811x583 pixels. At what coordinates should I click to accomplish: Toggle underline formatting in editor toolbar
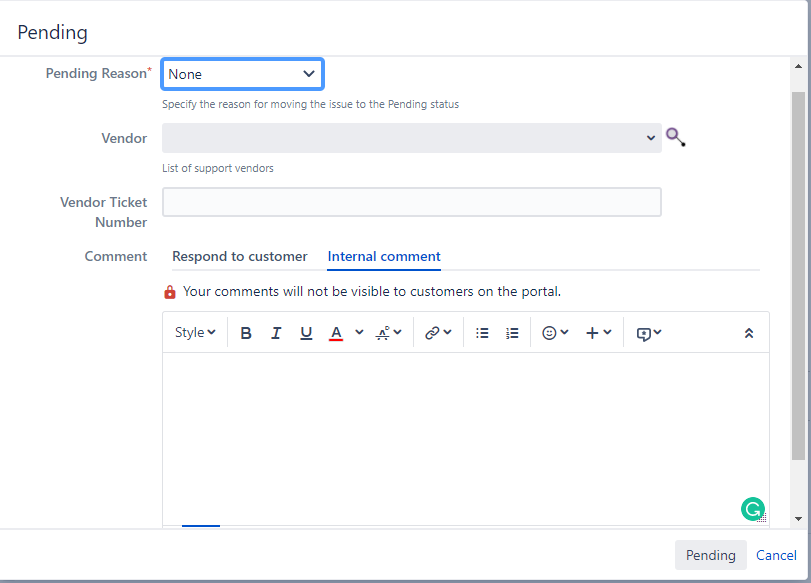click(306, 333)
